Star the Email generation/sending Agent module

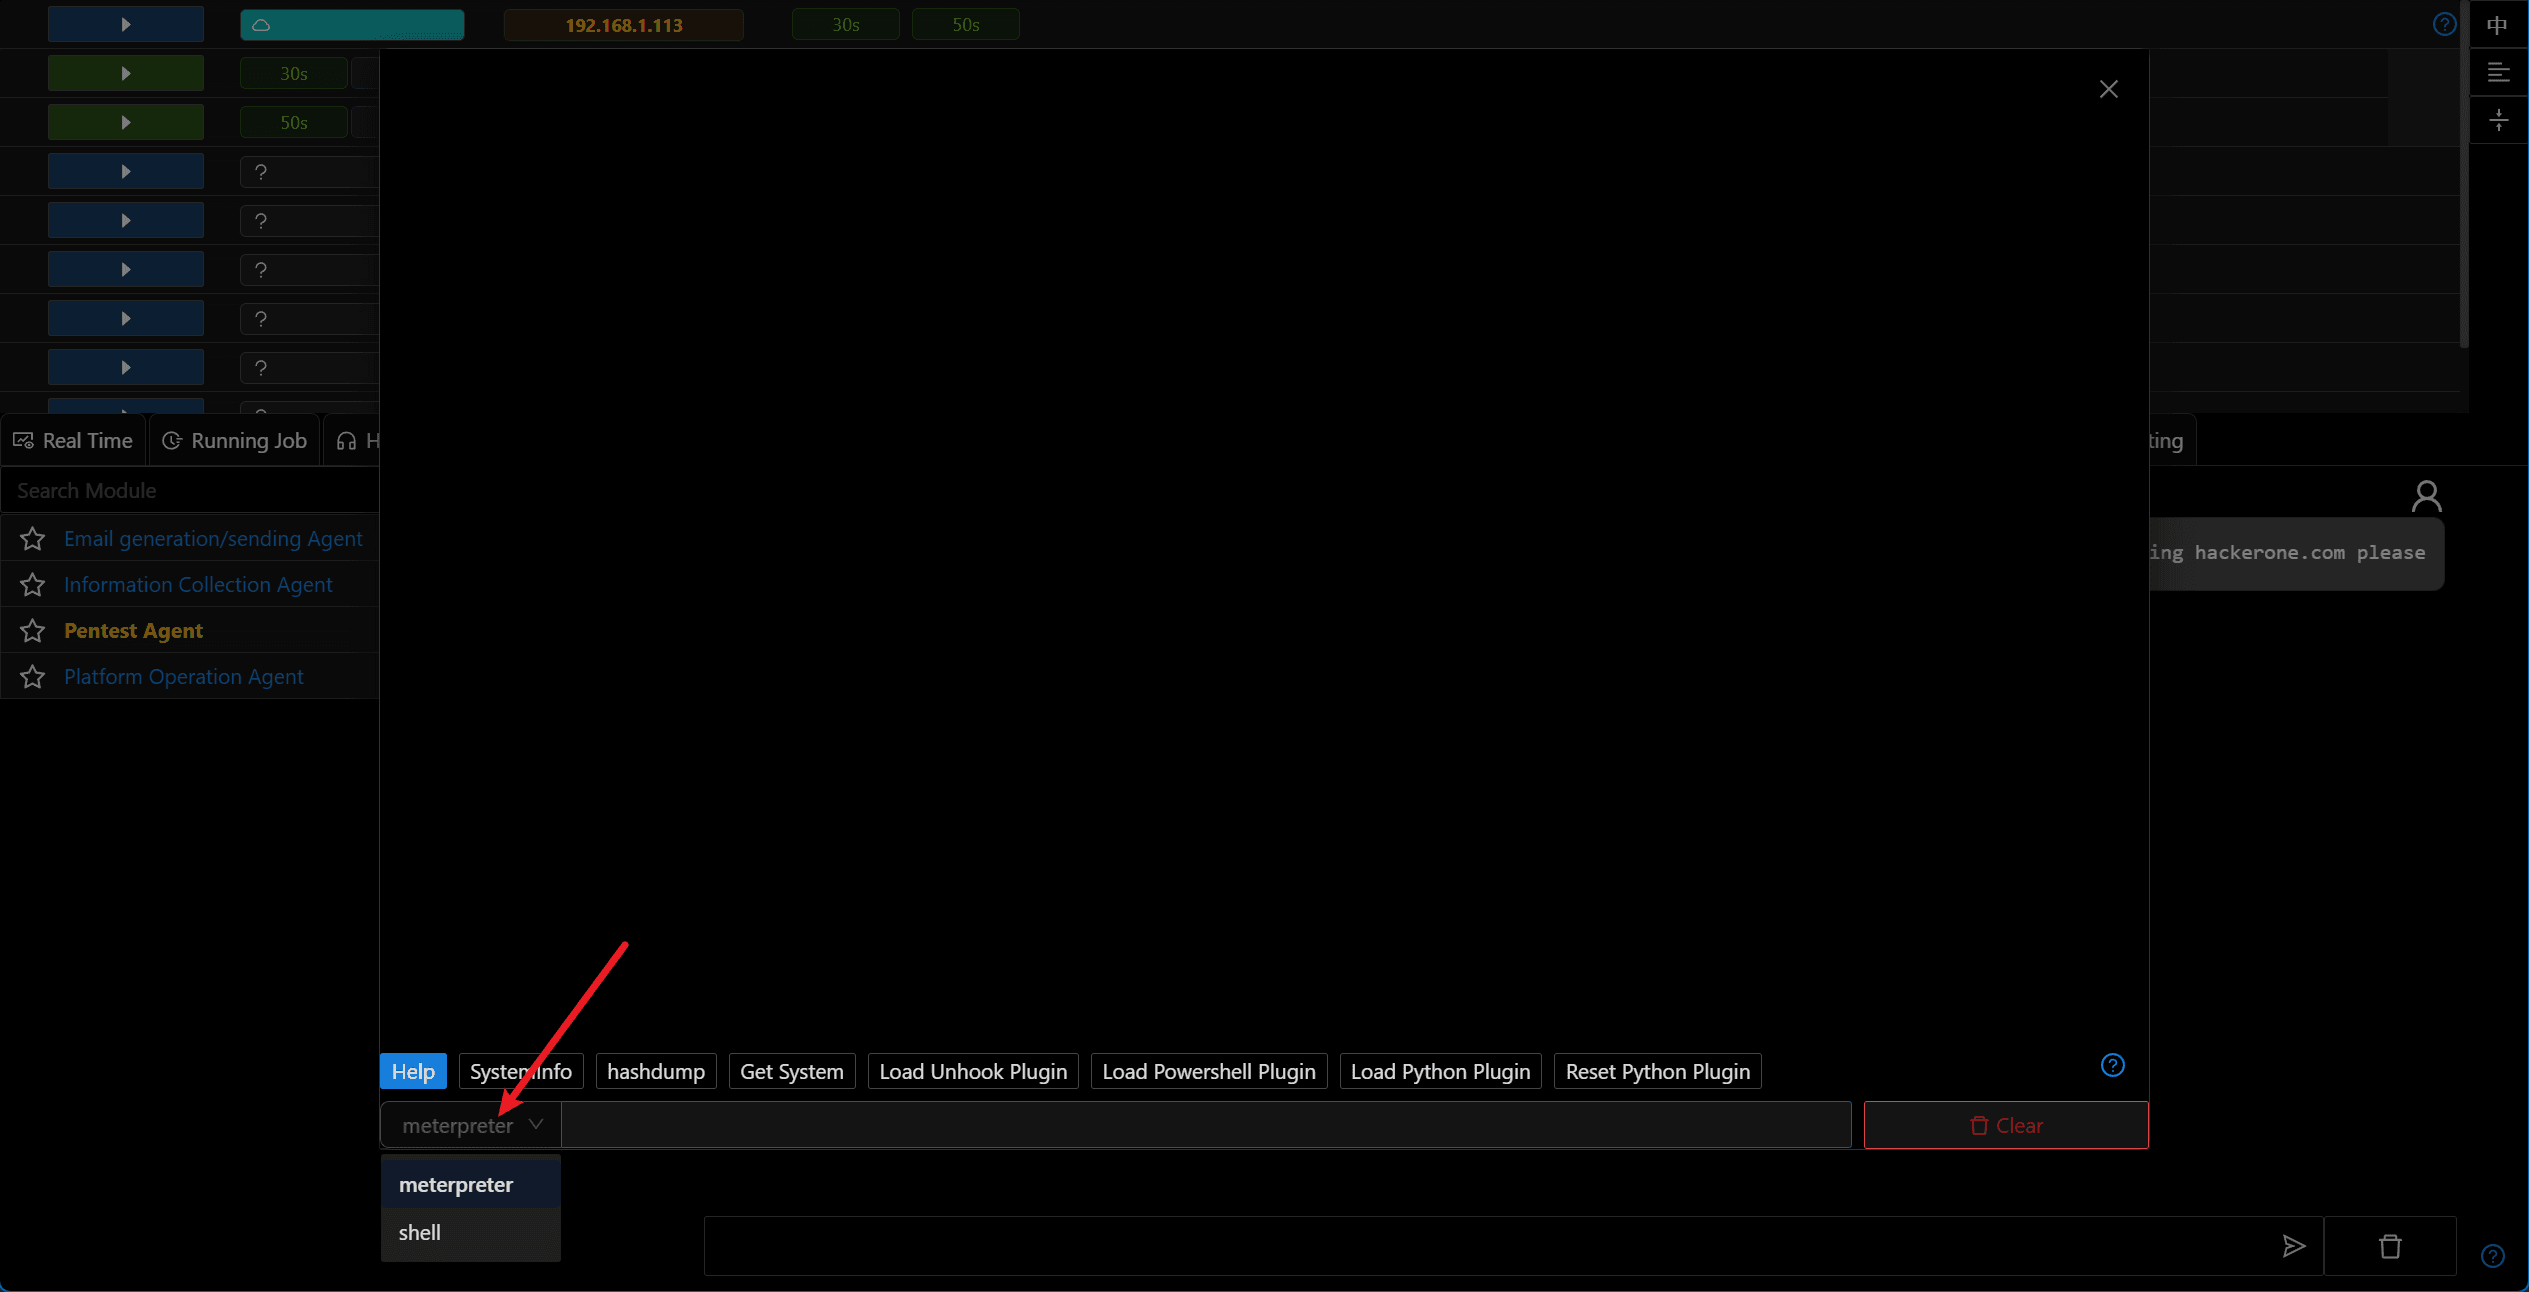pyautogui.click(x=33, y=539)
